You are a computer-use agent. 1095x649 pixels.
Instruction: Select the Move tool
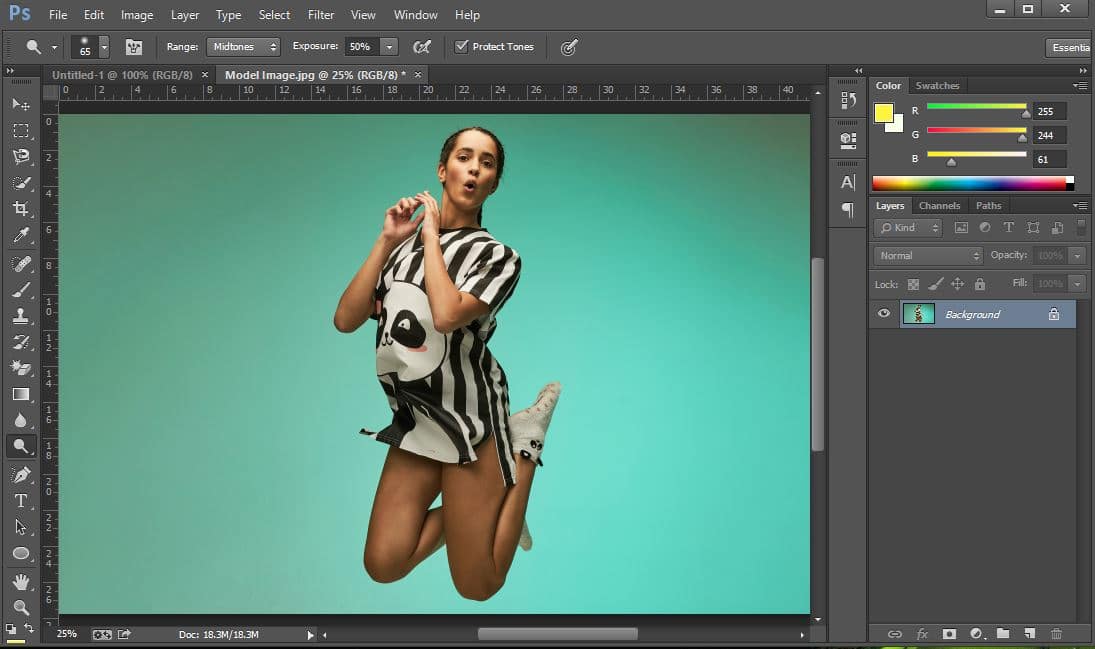pos(20,104)
